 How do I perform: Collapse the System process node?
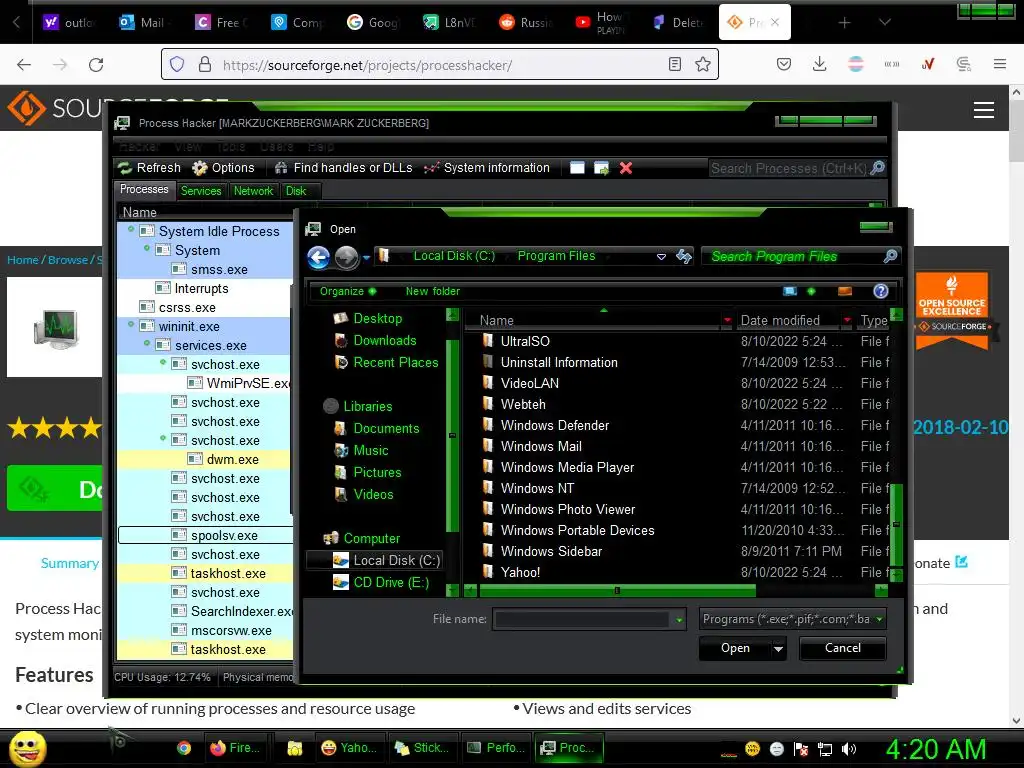click(147, 248)
